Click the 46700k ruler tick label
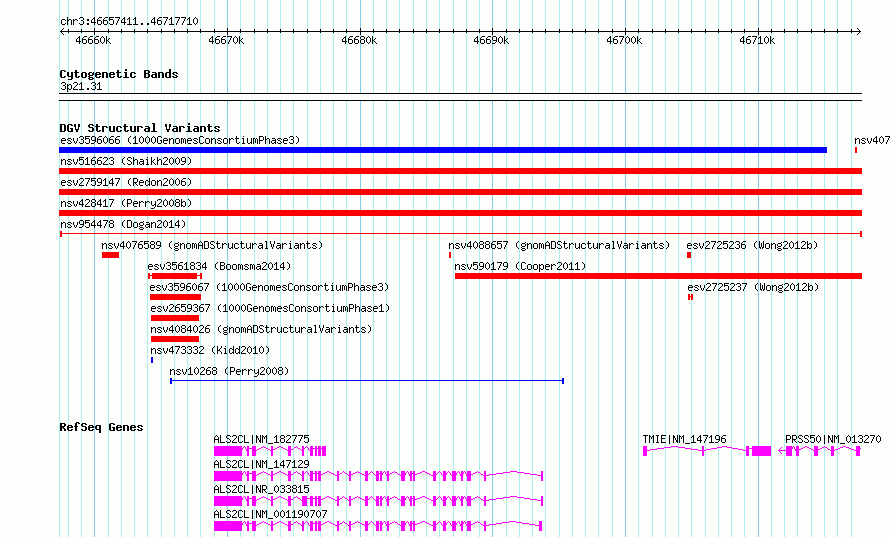This screenshot has width=890, height=537. click(x=624, y=40)
